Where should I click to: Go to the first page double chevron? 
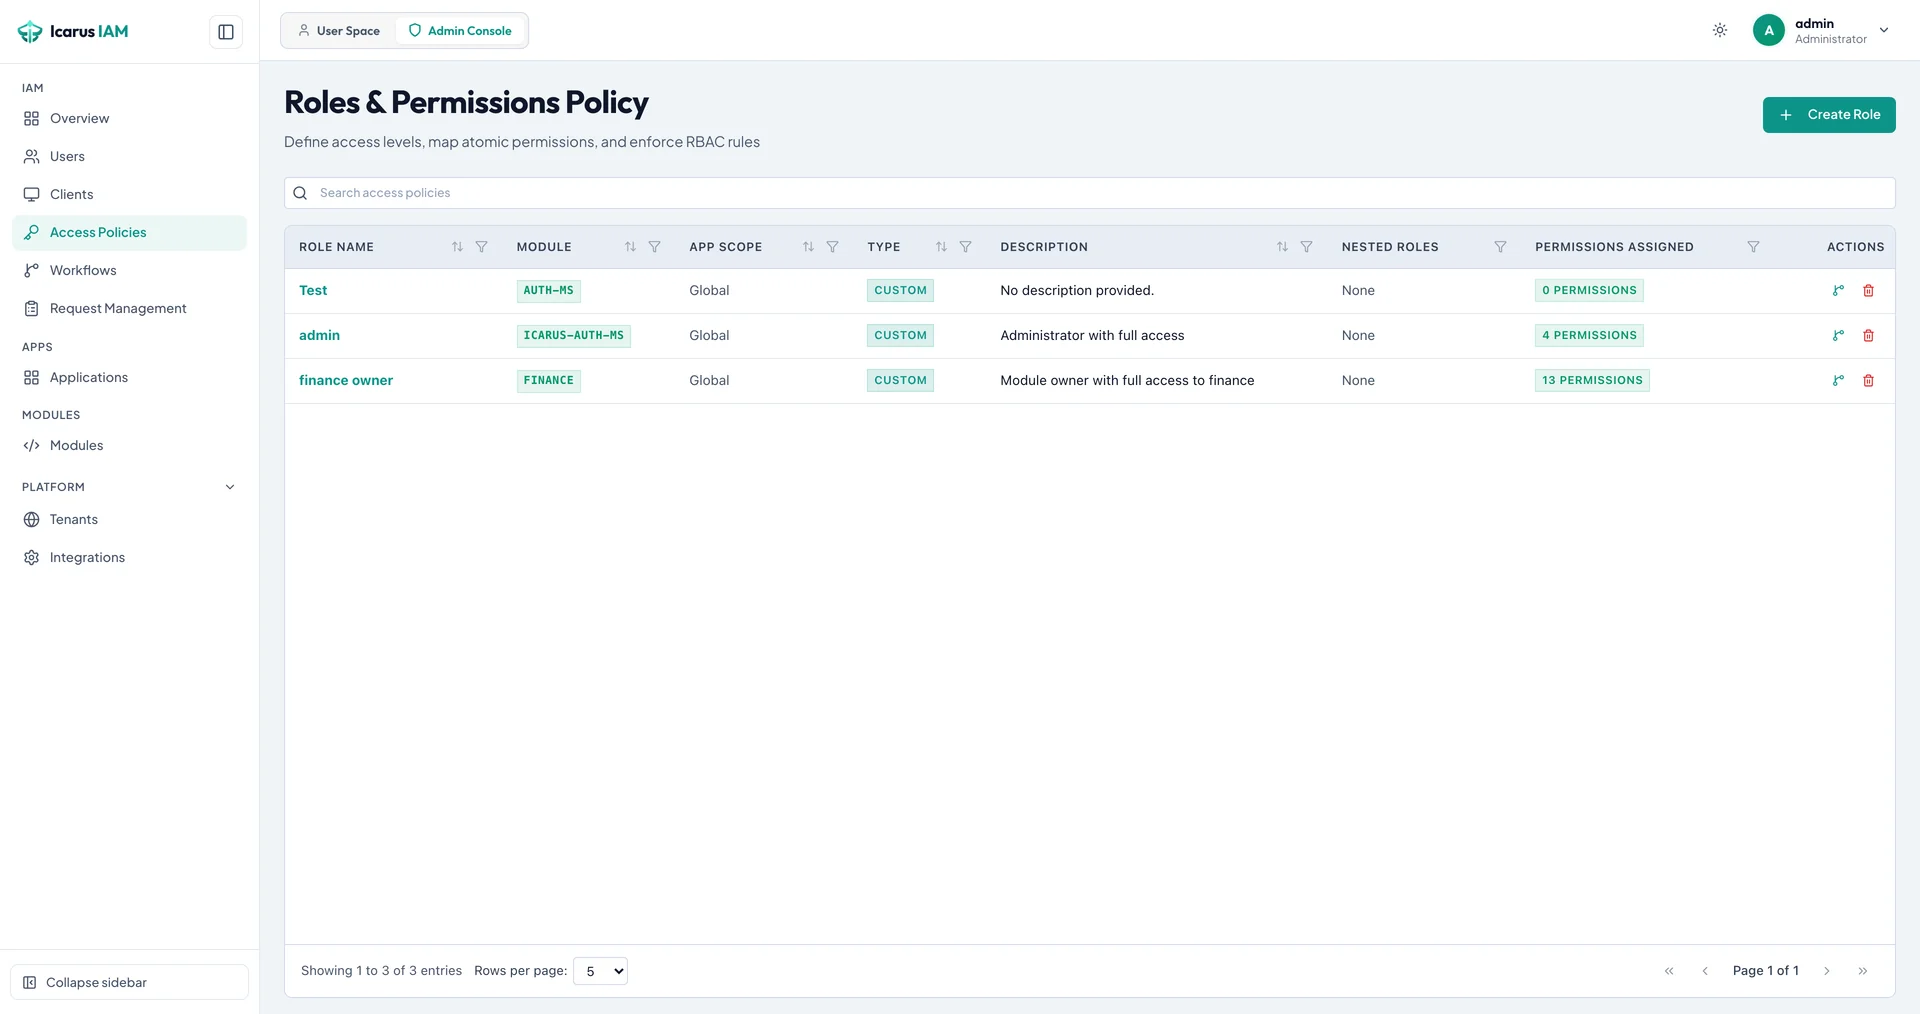(x=1669, y=971)
